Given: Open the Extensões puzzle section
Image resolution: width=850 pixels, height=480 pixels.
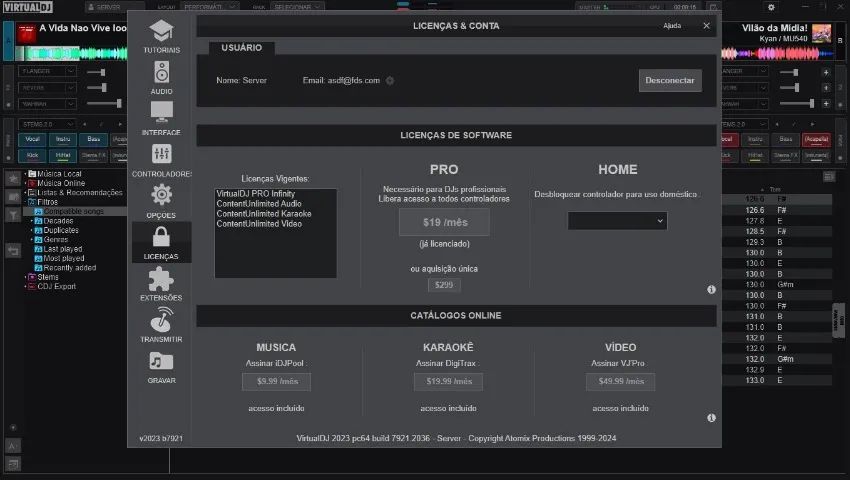Looking at the screenshot, I should point(161,285).
